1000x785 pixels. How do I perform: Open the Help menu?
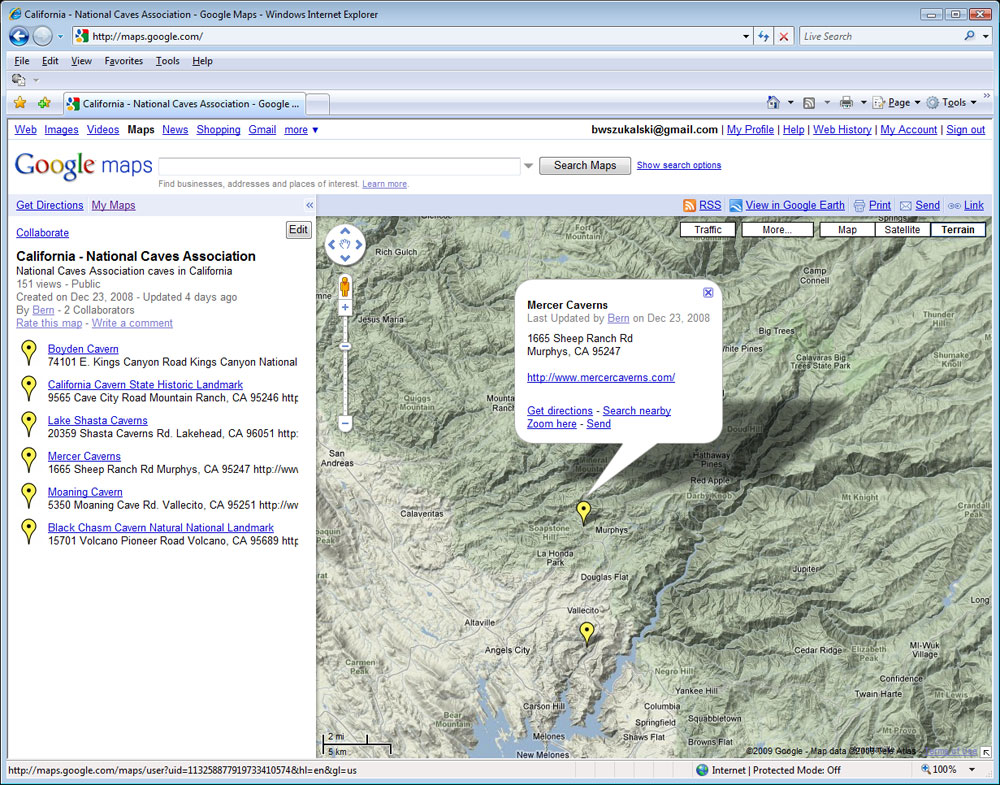tap(202, 61)
